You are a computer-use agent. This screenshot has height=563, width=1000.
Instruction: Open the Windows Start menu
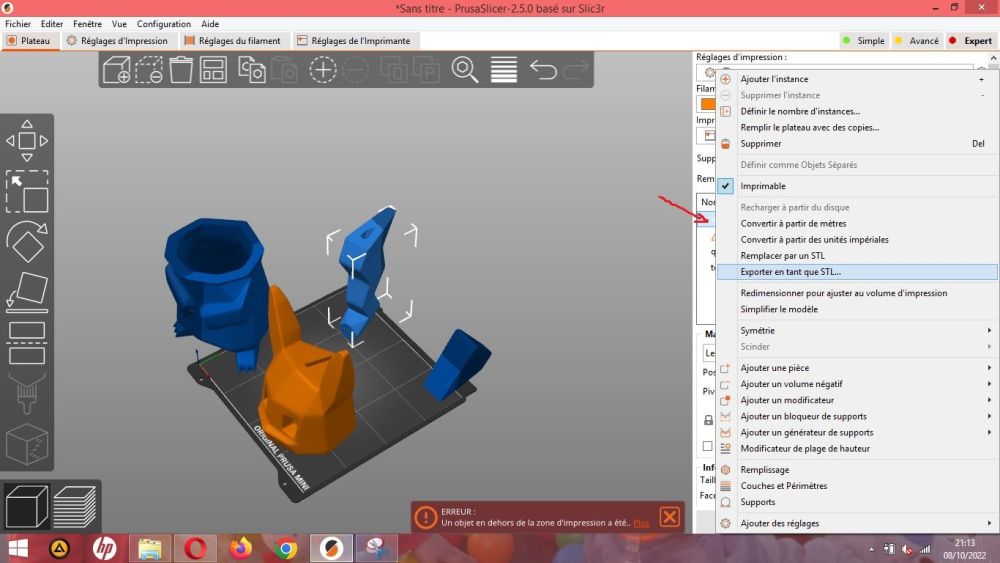coord(18,548)
